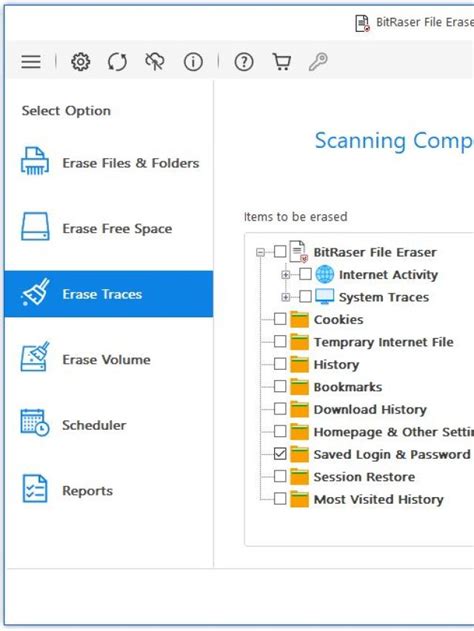
Task: Open the info (i) icon
Action: point(193,62)
